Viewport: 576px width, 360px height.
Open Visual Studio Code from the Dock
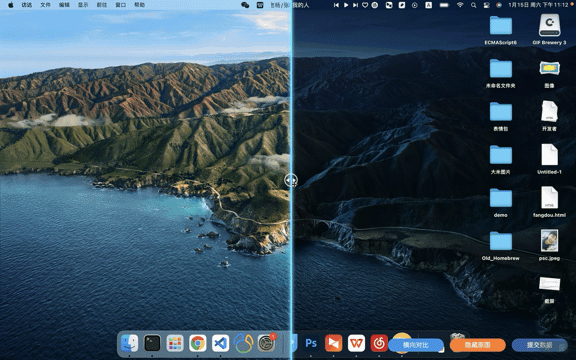pos(220,343)
